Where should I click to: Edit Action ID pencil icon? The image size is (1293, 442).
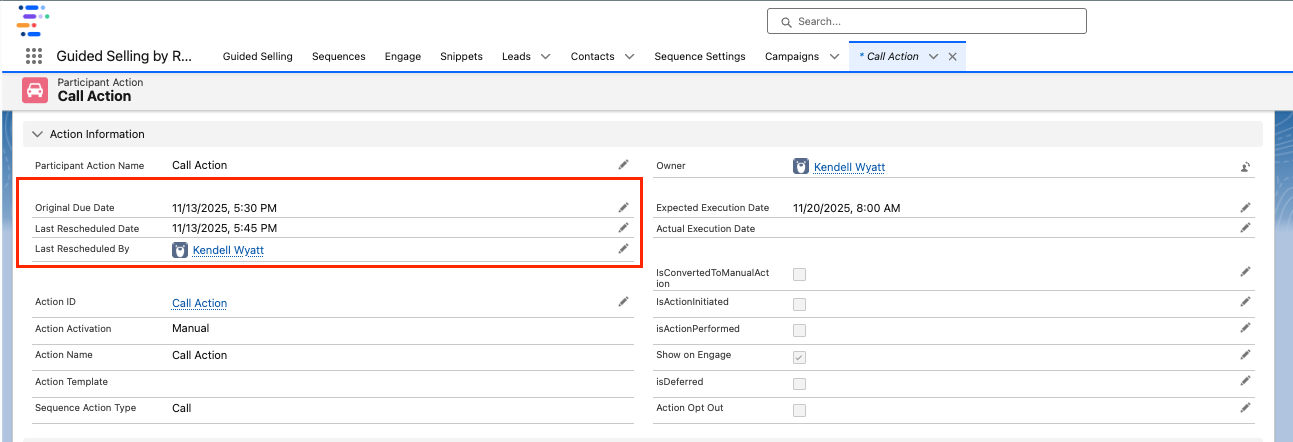click(x=623, y=301)
